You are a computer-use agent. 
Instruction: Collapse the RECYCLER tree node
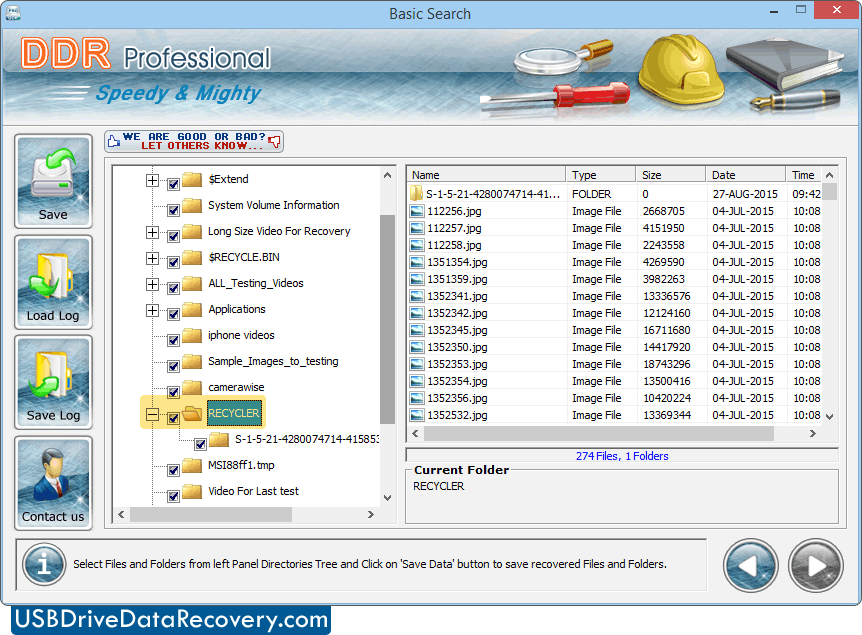[154, 412]
